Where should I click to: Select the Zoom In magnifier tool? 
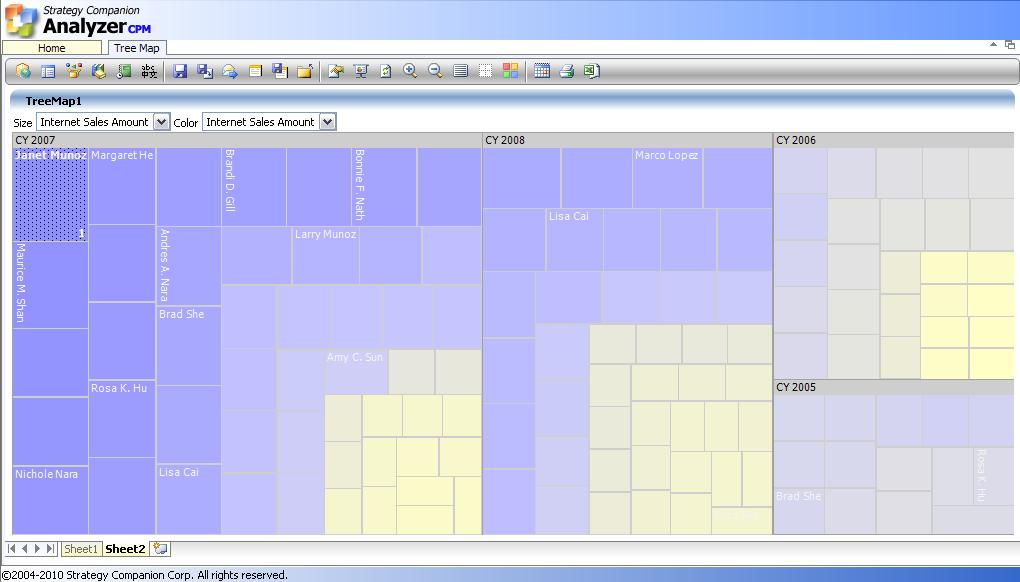coord(410,71)
